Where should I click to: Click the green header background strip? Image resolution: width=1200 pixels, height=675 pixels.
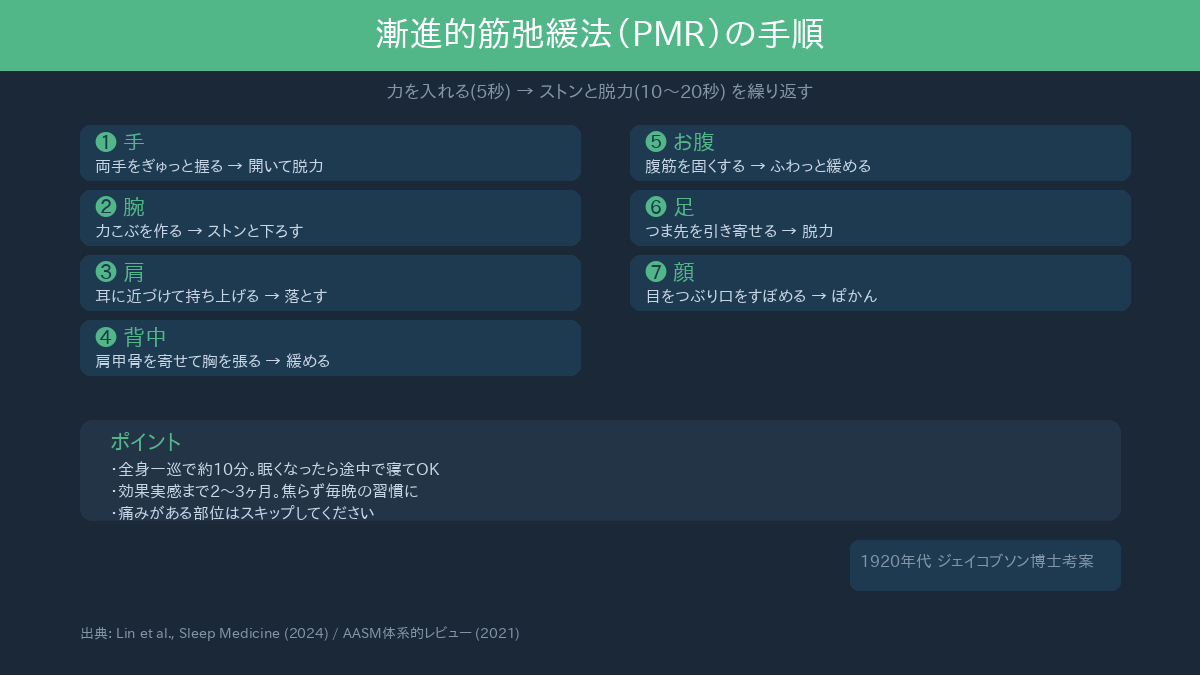600,33
